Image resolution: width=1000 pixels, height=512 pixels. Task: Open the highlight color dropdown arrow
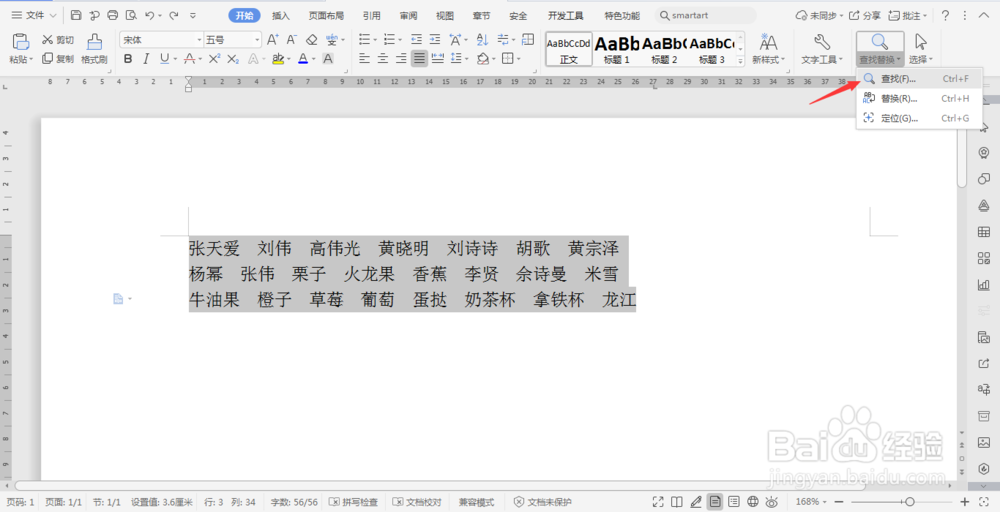(x=289, y=59)
